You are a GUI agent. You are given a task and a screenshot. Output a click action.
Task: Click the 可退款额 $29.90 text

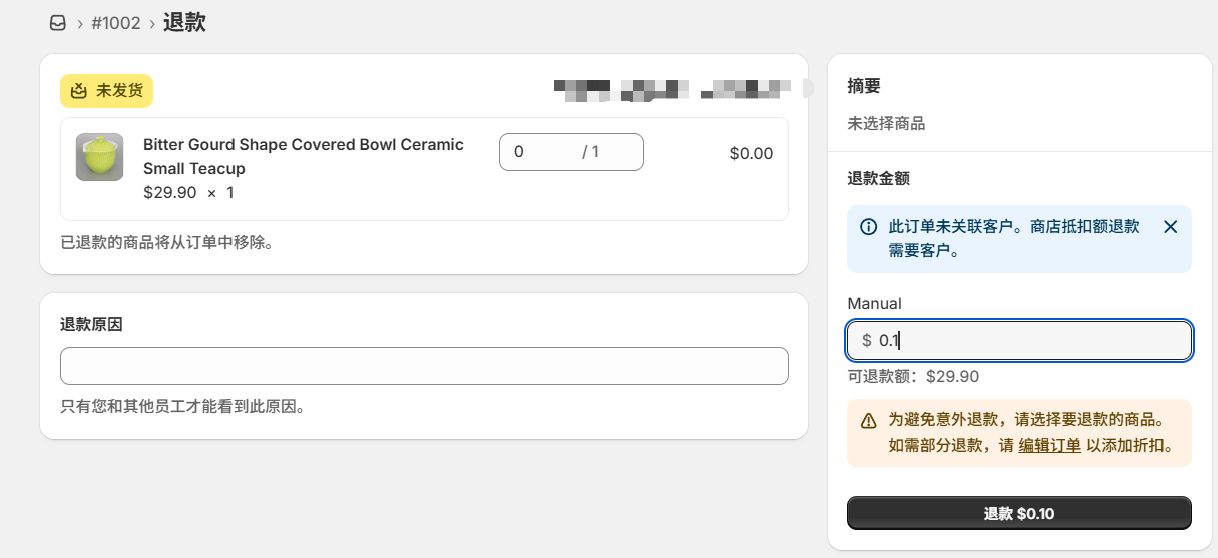click(913, 377)
